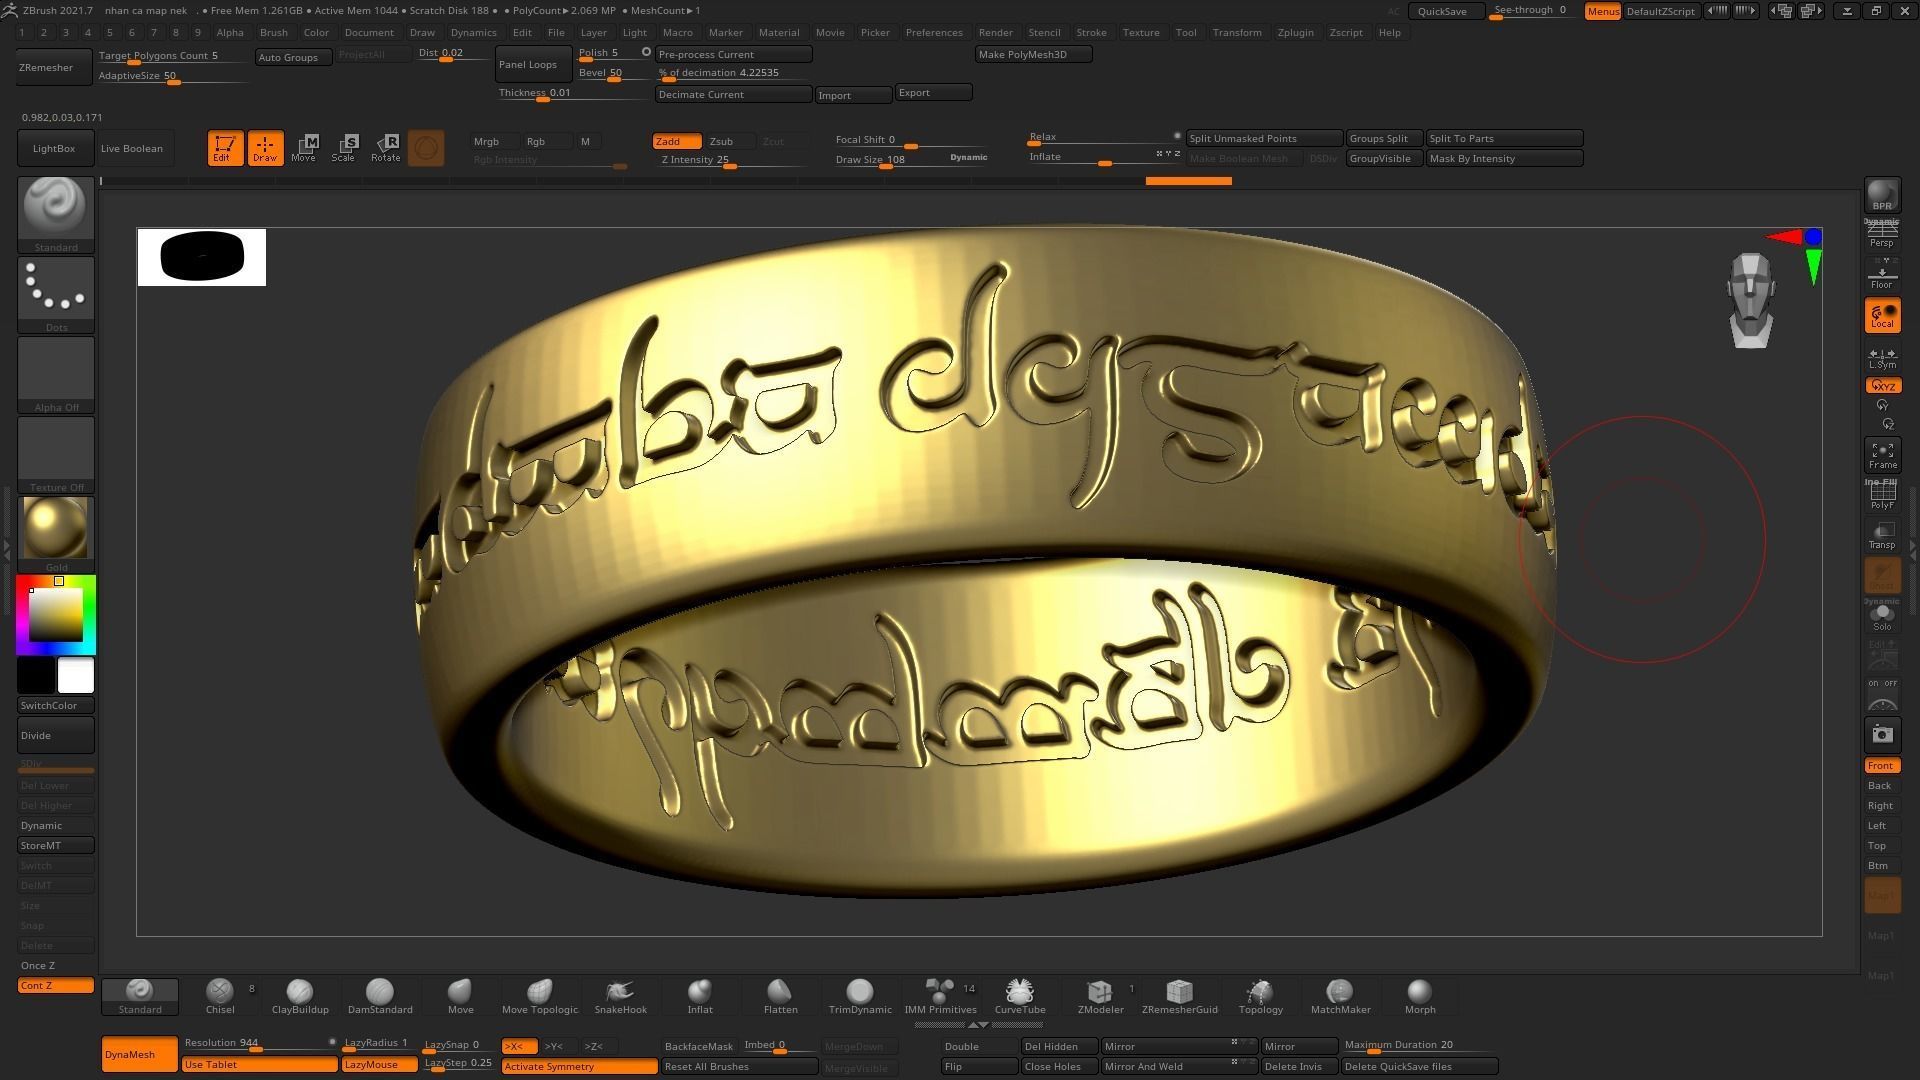The width and height of the screenshot is (1920, 1080).
Task: Select the Chisel brush
Action: click(x=220, y=996)
